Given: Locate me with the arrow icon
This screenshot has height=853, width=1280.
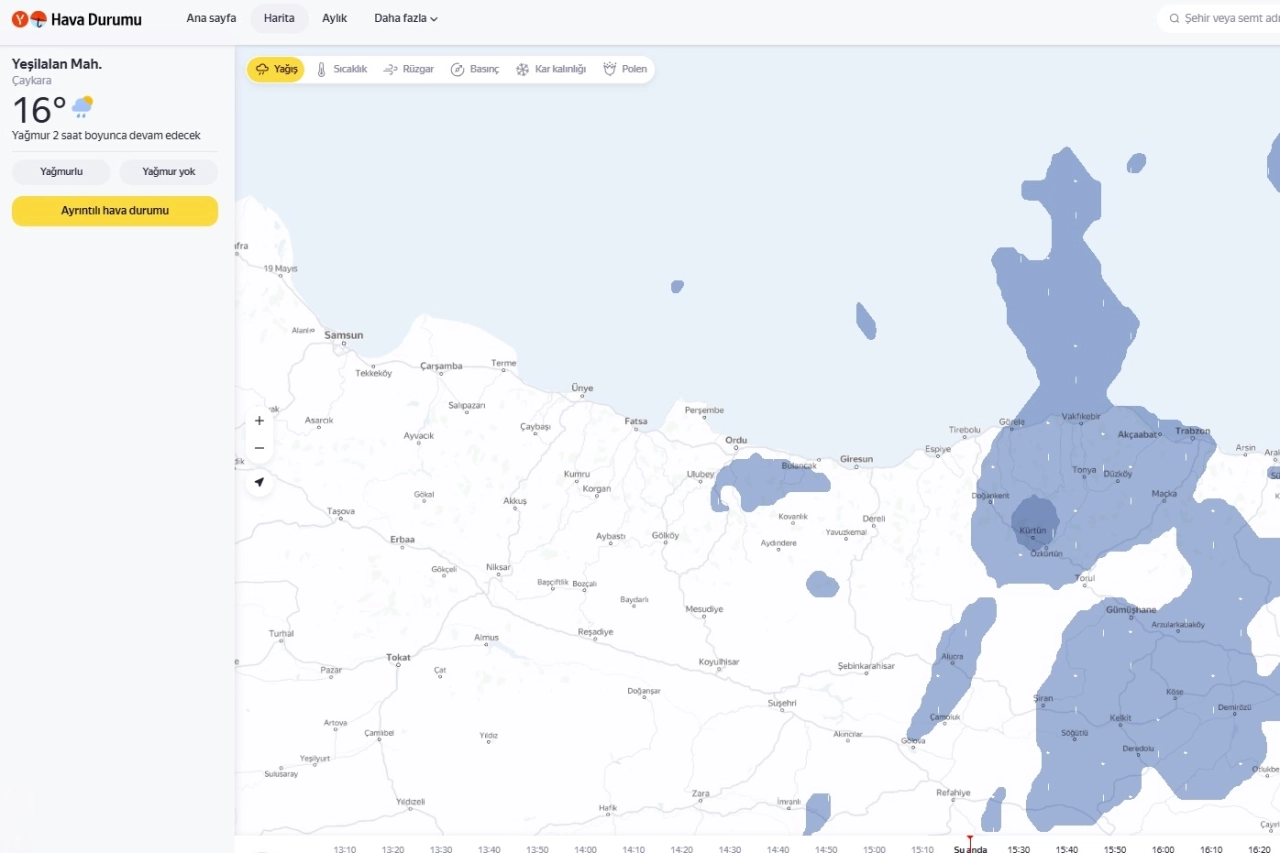Looking at the screenshot, I should 259,482.
